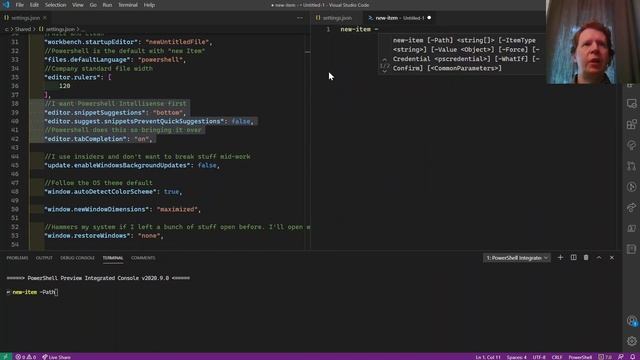The width and height of the screenshot is (640, 360).
Task: Open the Terminal menu
Action: (128, 5)
